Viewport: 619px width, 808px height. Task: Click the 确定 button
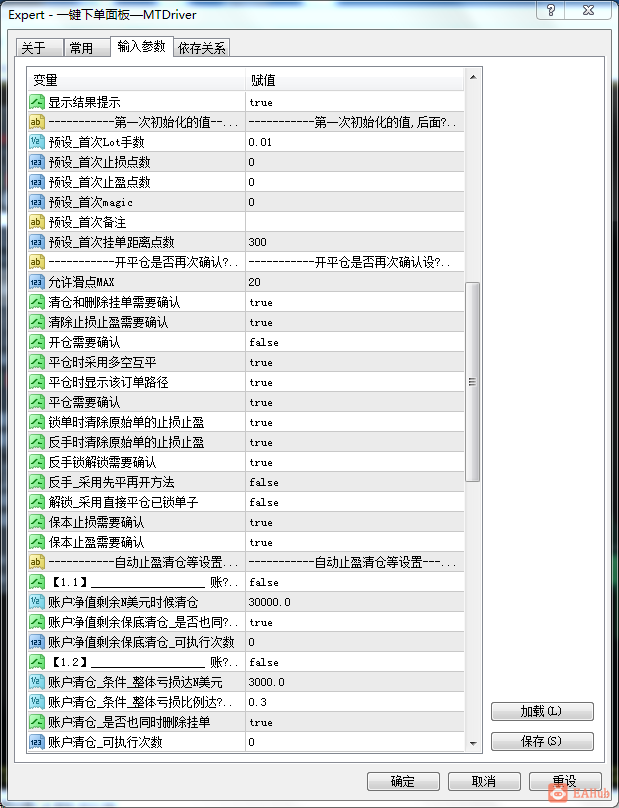(403, 781)
